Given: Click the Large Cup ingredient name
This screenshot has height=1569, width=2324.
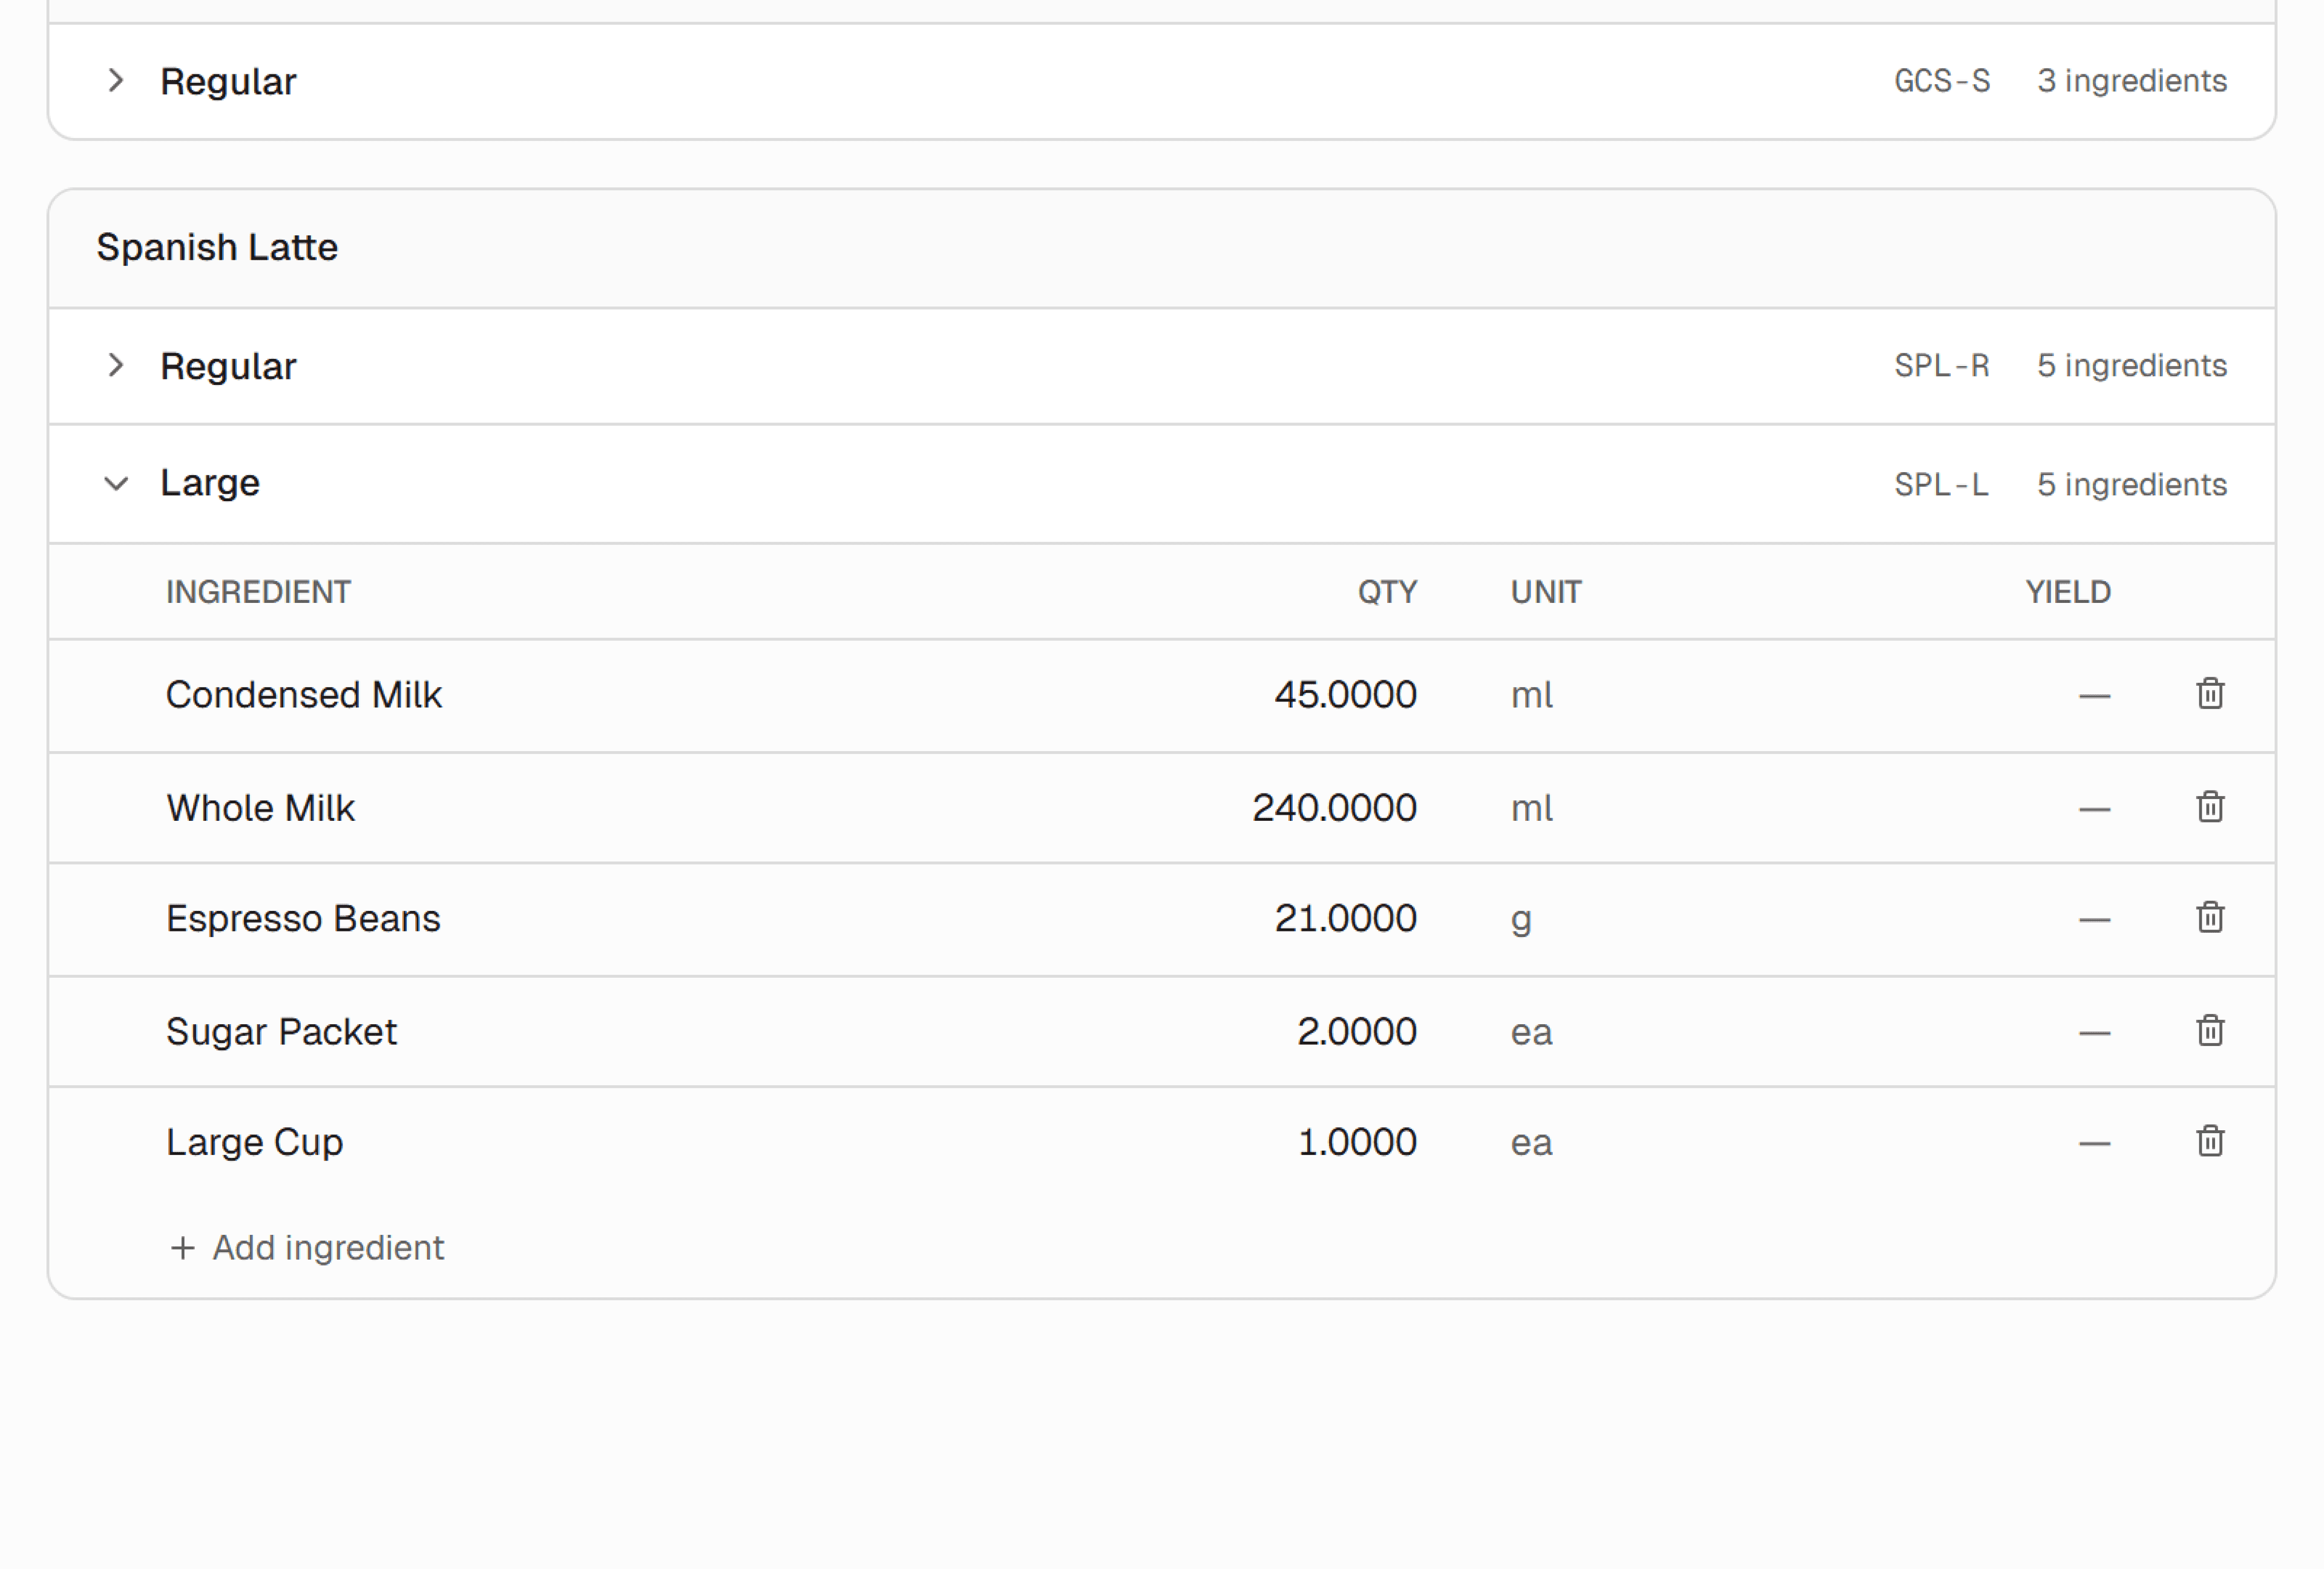Looking at the screenshot, I should (254, 1142).
